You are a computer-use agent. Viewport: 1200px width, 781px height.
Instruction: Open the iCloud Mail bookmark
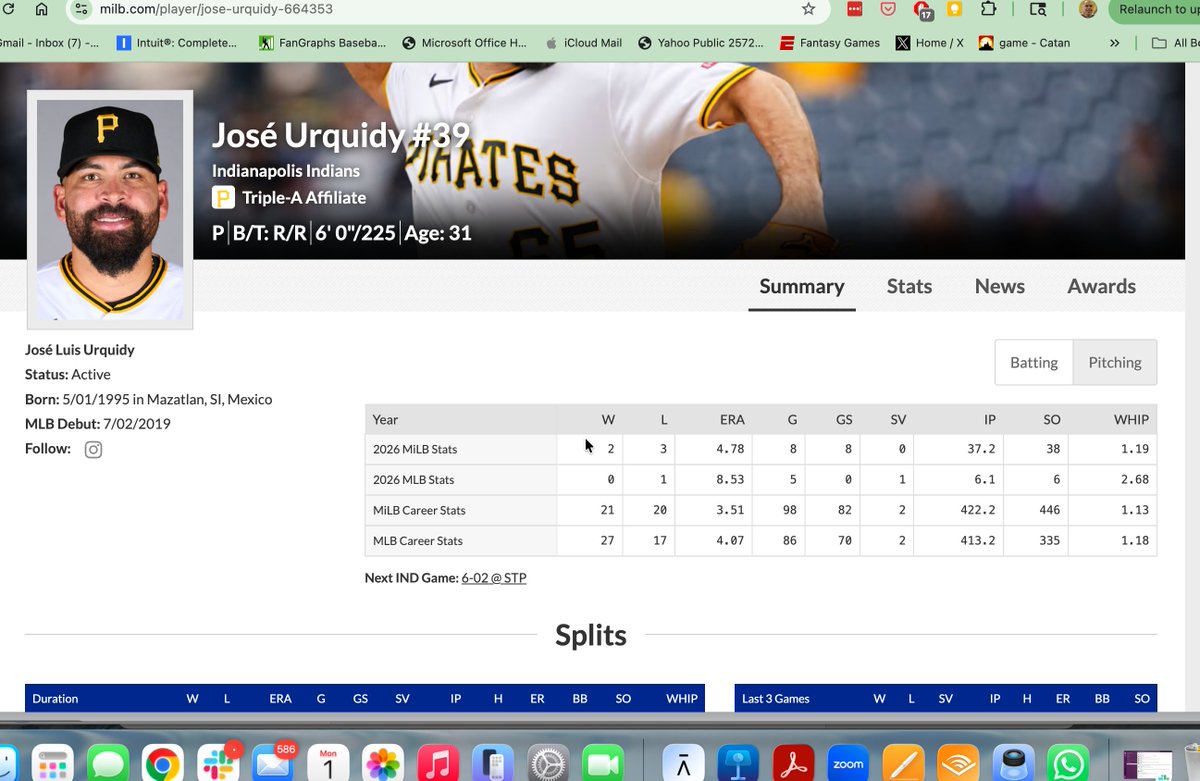[x=583, y=43]
